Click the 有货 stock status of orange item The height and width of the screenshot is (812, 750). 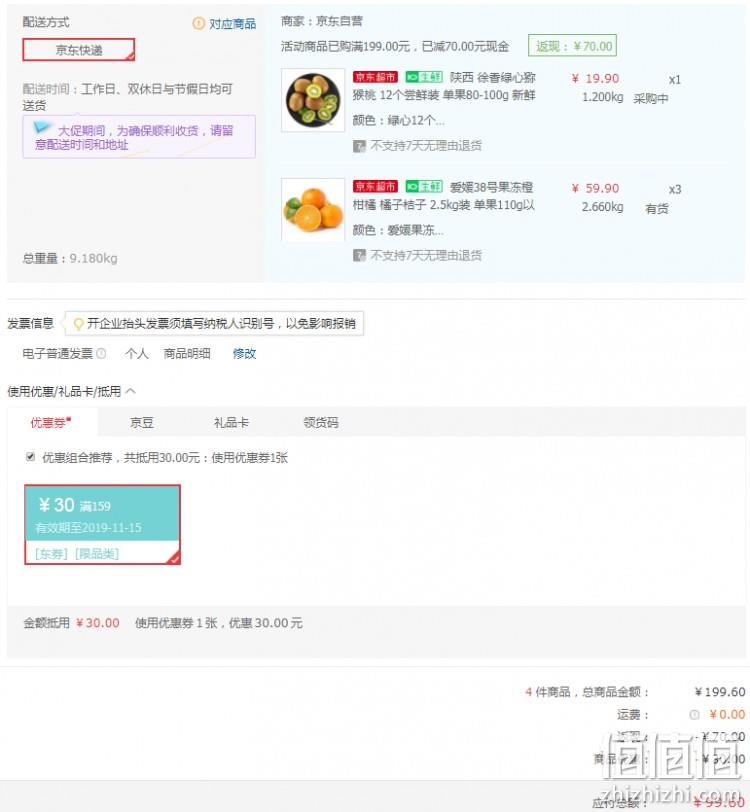657,209
